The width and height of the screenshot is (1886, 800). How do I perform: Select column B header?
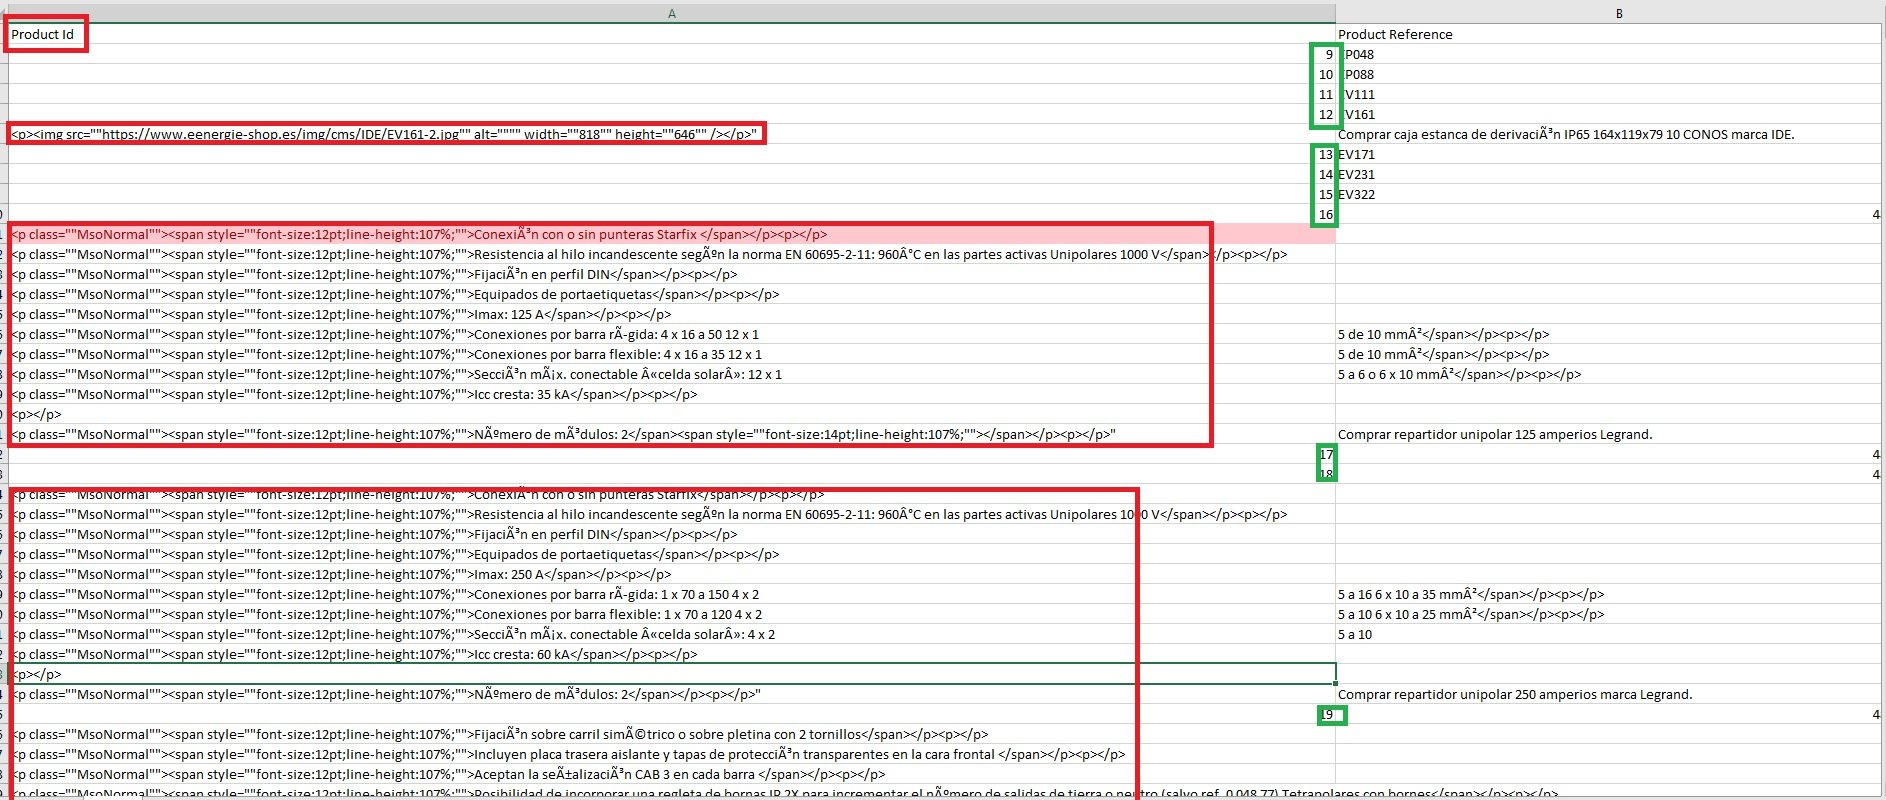[x=1610, y=13]
